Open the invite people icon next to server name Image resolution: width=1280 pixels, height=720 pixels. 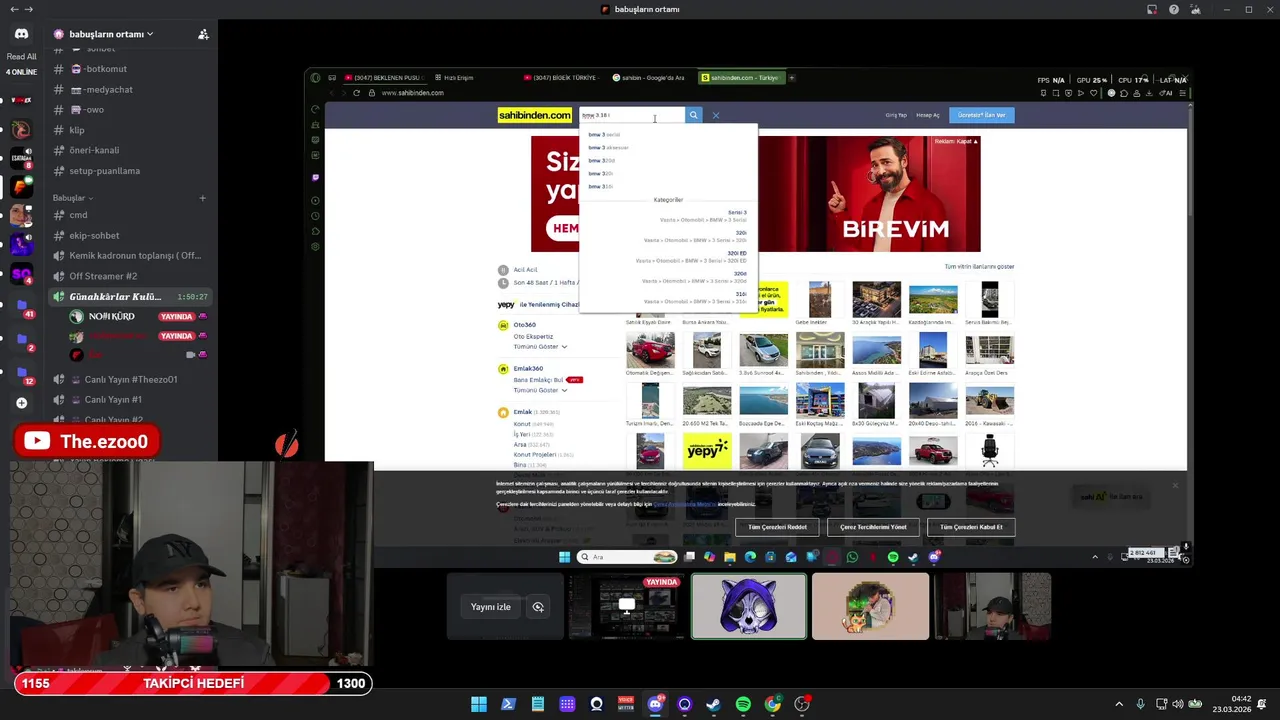click(x=203, y=34)
